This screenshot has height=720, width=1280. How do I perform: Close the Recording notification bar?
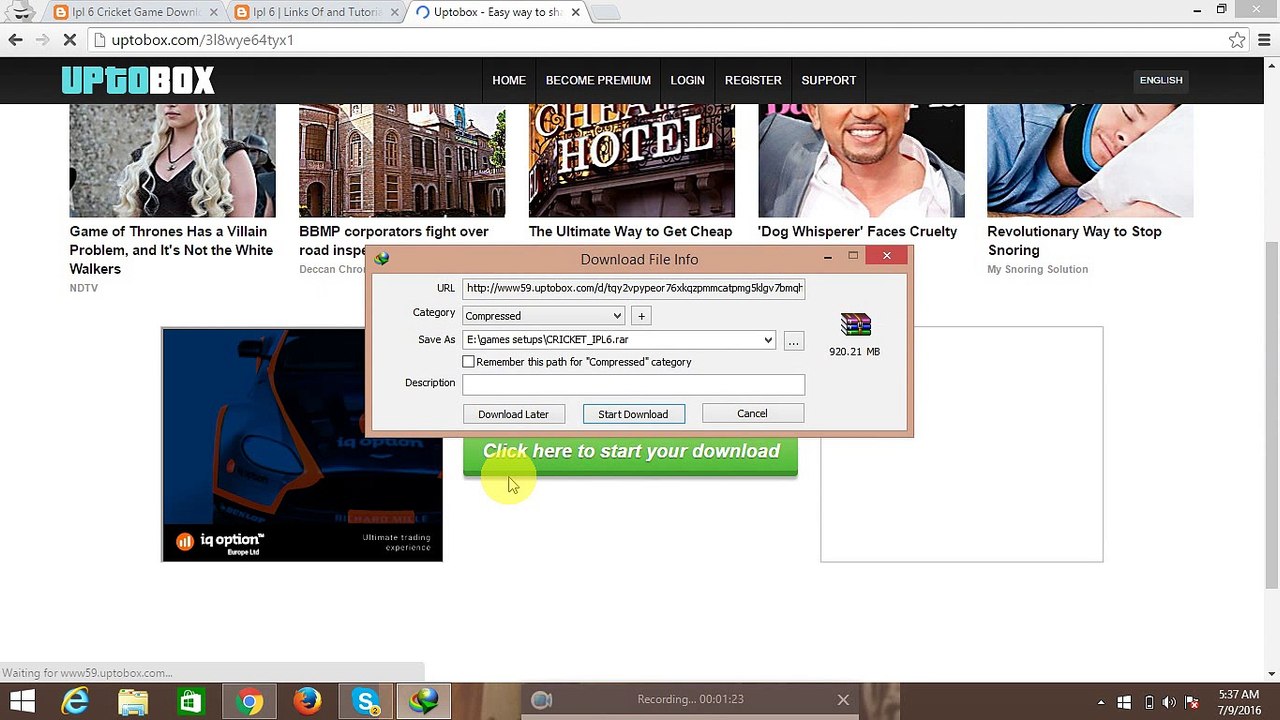[843, 700]
